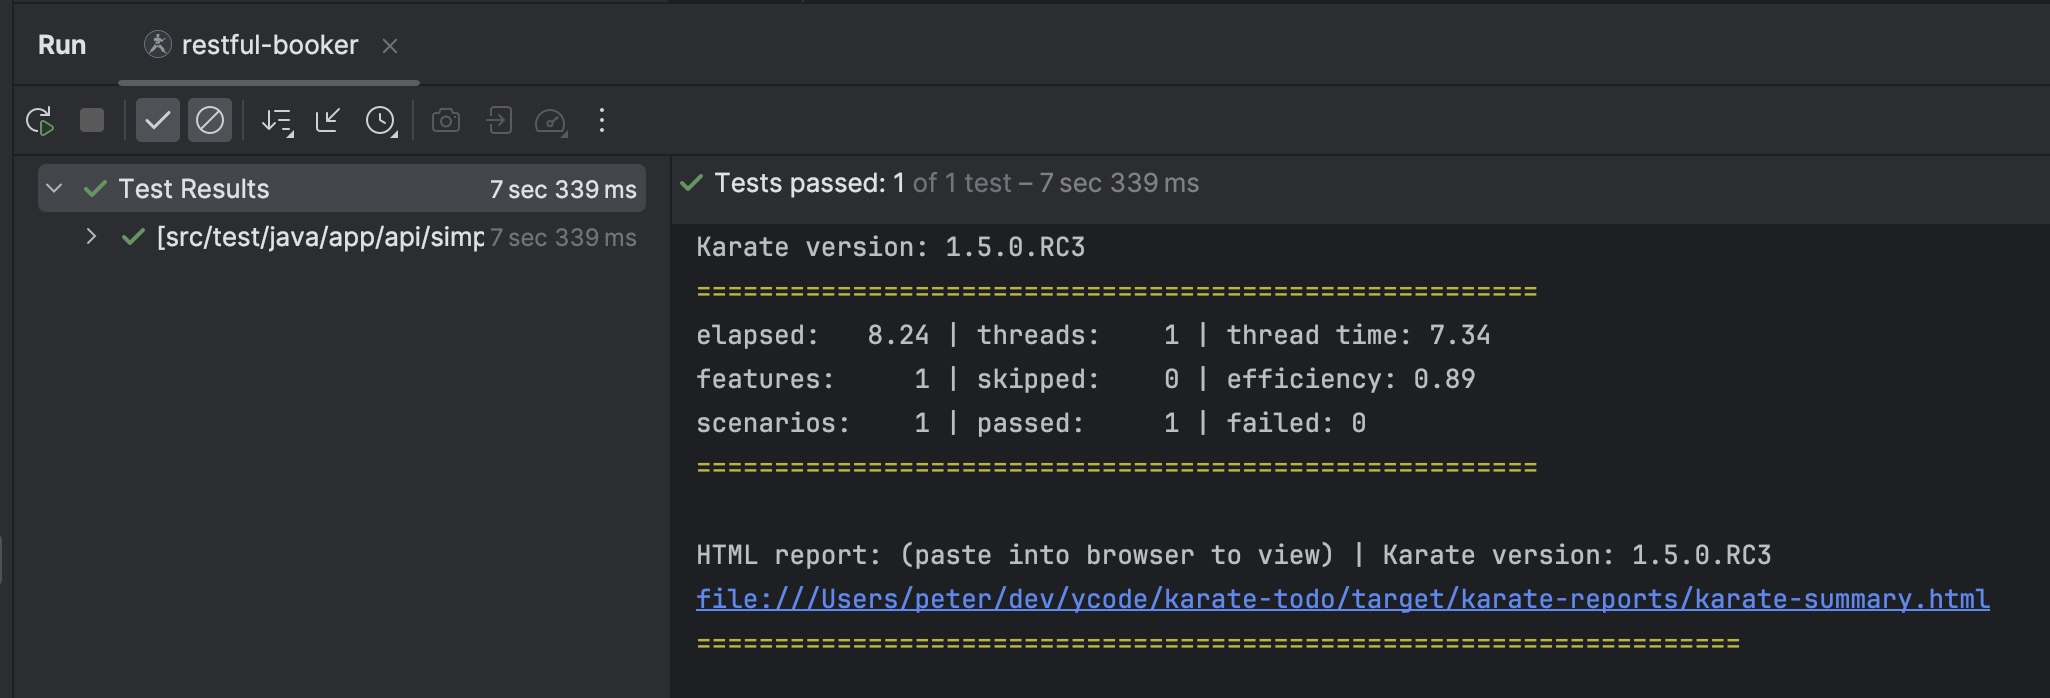
Task: Click the profiler gauge toolbar icon
Action: (551, 122)
